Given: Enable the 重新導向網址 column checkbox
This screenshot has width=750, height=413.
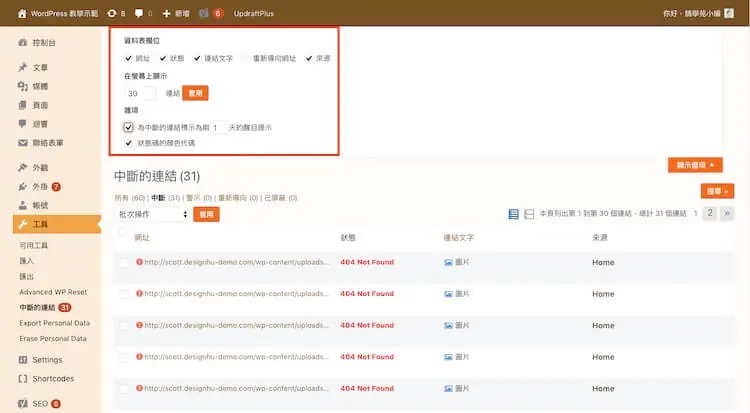Looking at the screenshot, I should [245, 58].
